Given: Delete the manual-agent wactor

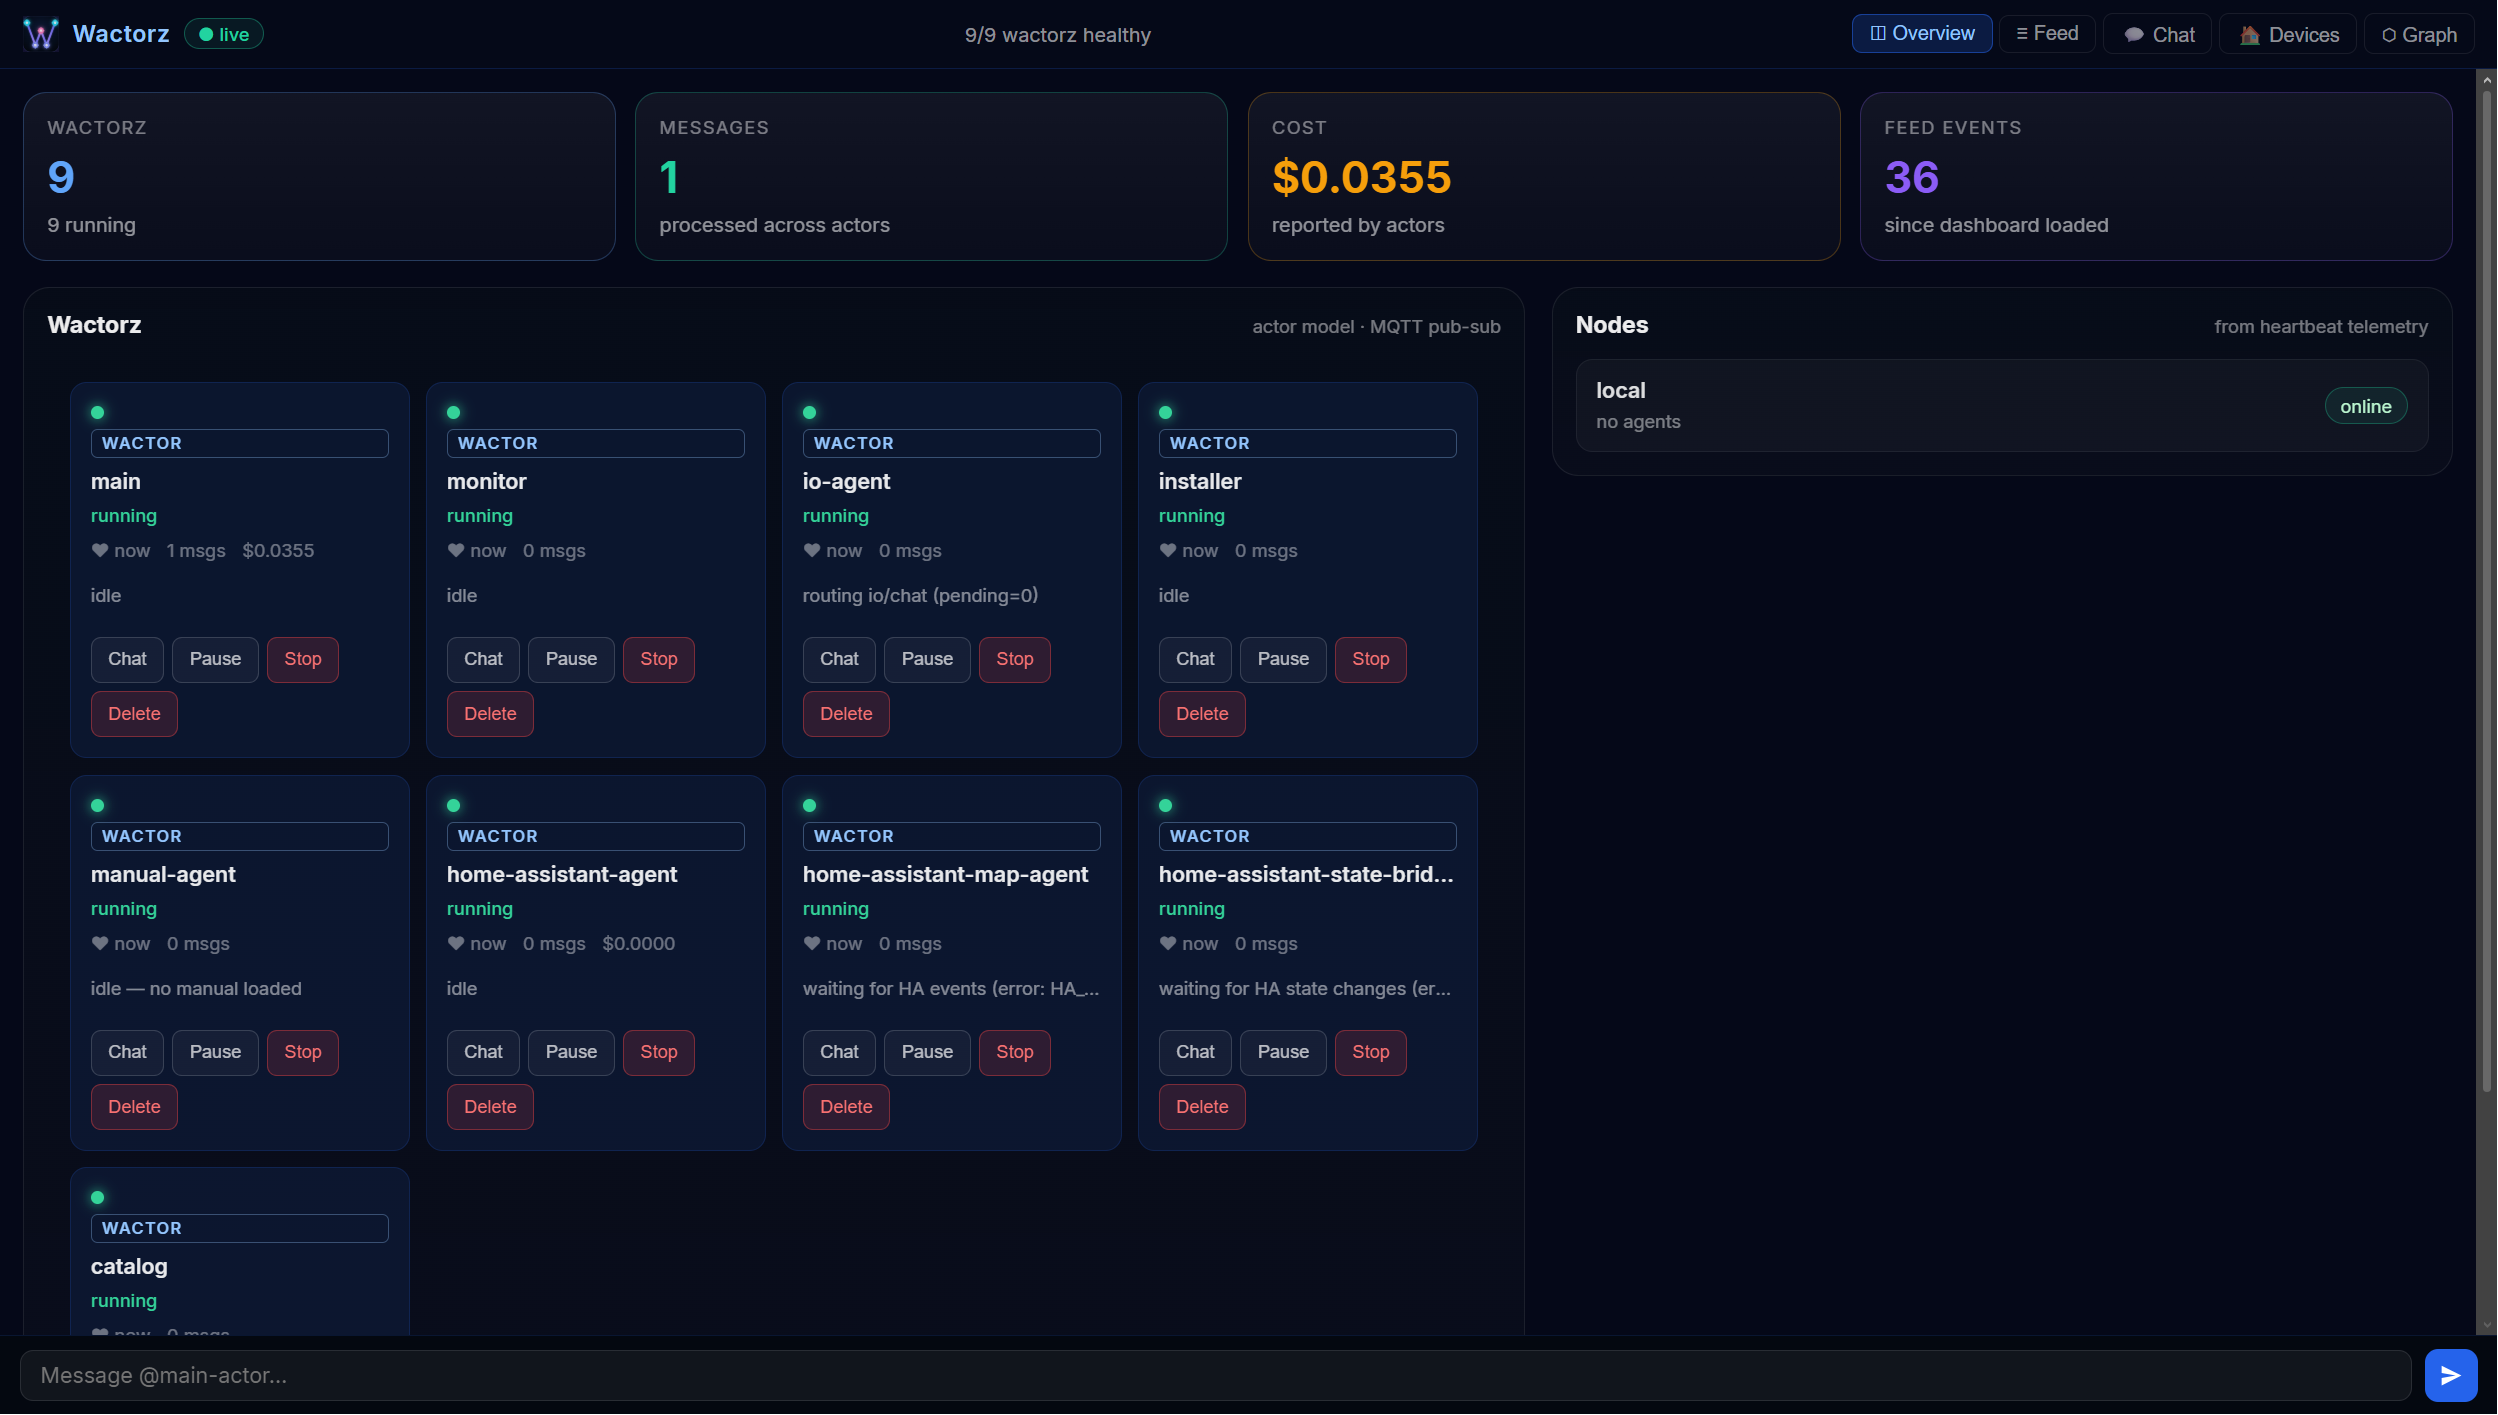Looking at the screenshot, I should coord(134,1106).
